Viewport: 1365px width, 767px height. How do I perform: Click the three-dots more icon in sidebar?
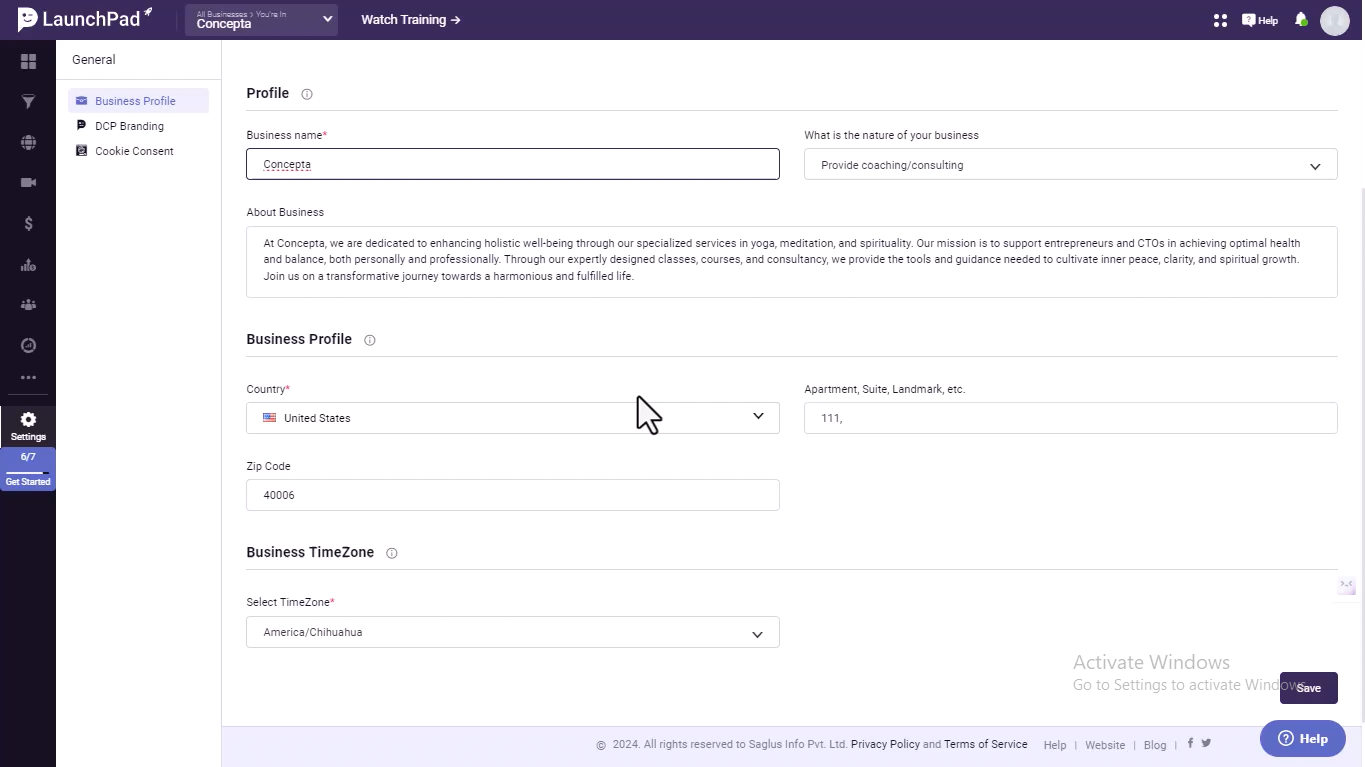(x=28, y=378)
